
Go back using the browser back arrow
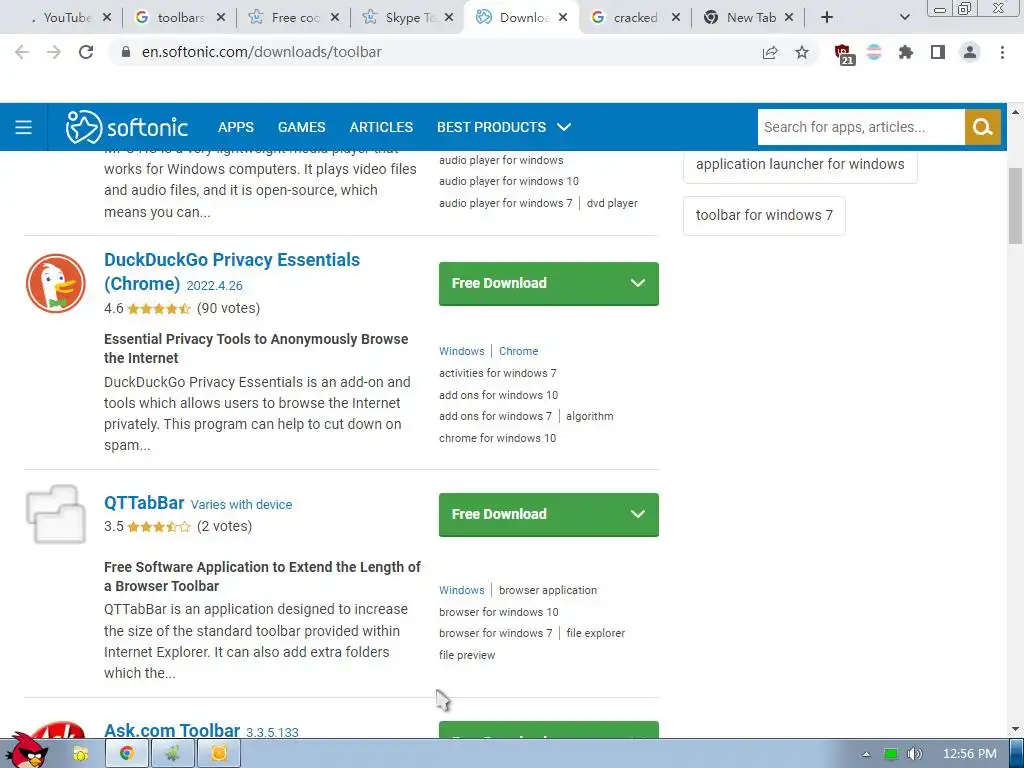(x=22, y=52)
